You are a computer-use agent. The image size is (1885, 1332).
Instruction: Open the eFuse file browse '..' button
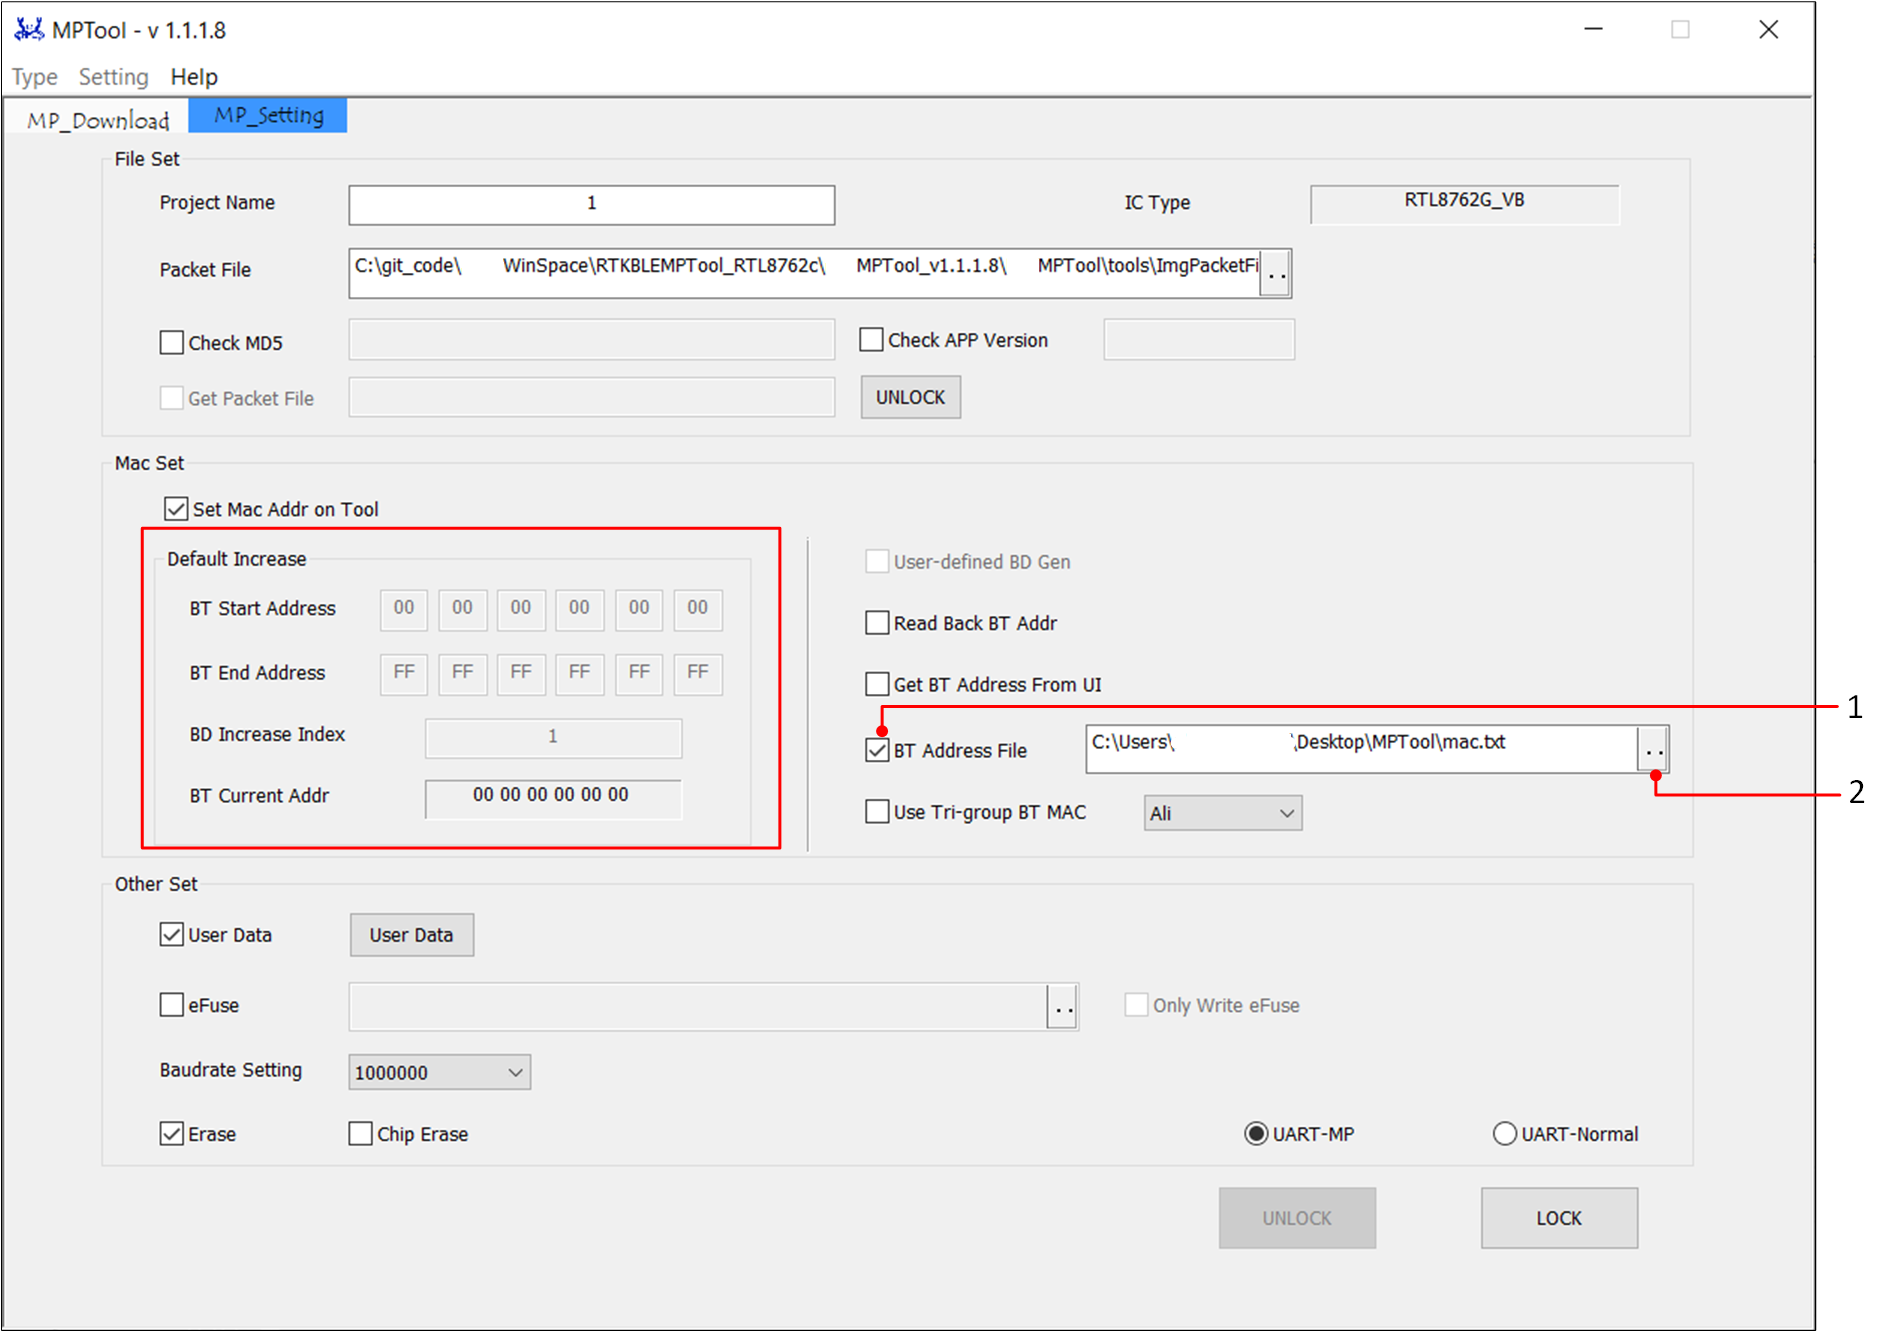coord(1063,1007)
